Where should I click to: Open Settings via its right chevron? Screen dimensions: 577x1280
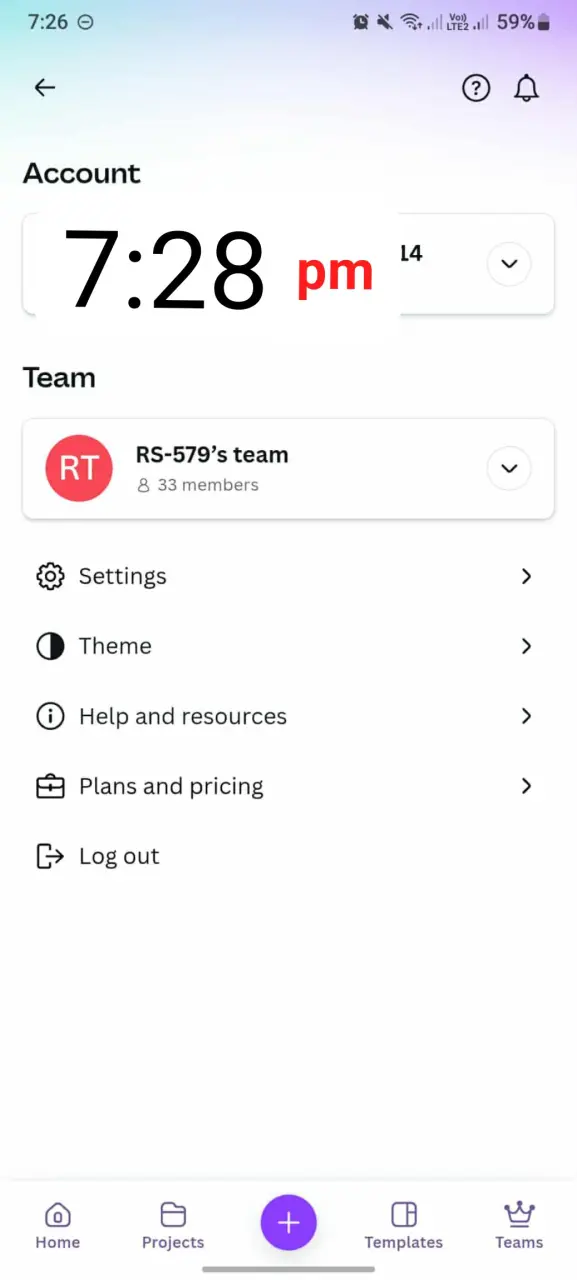(526, 576)
